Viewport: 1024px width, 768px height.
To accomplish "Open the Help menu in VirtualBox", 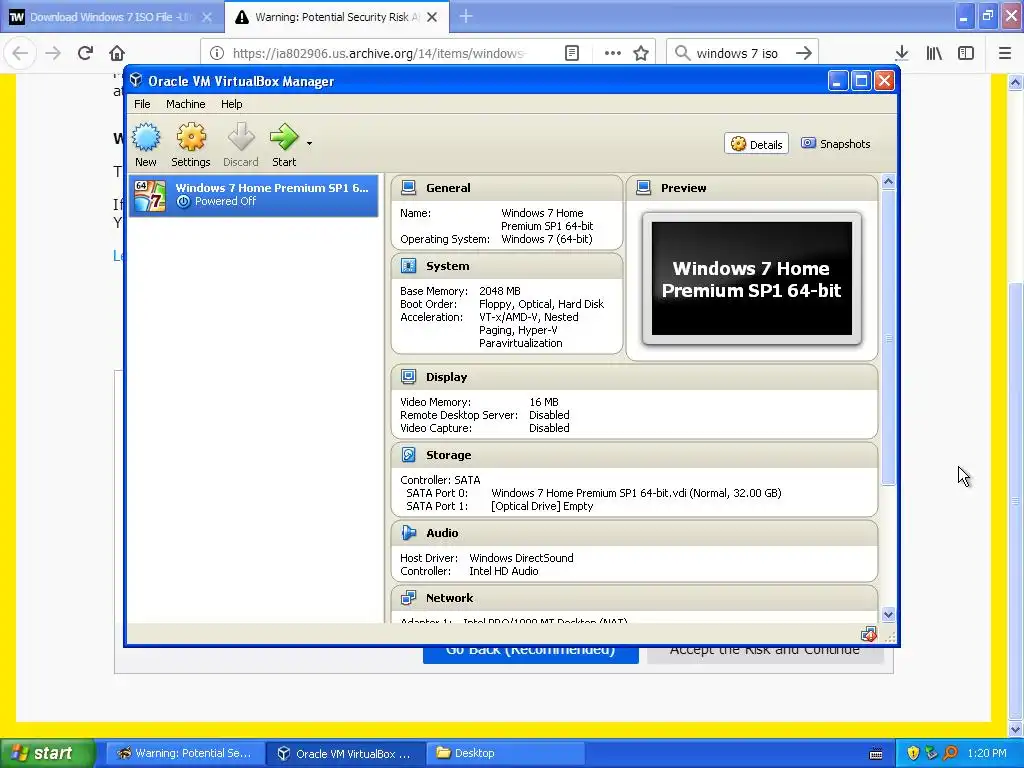I will pyautogui.click(x=231, y=104).
